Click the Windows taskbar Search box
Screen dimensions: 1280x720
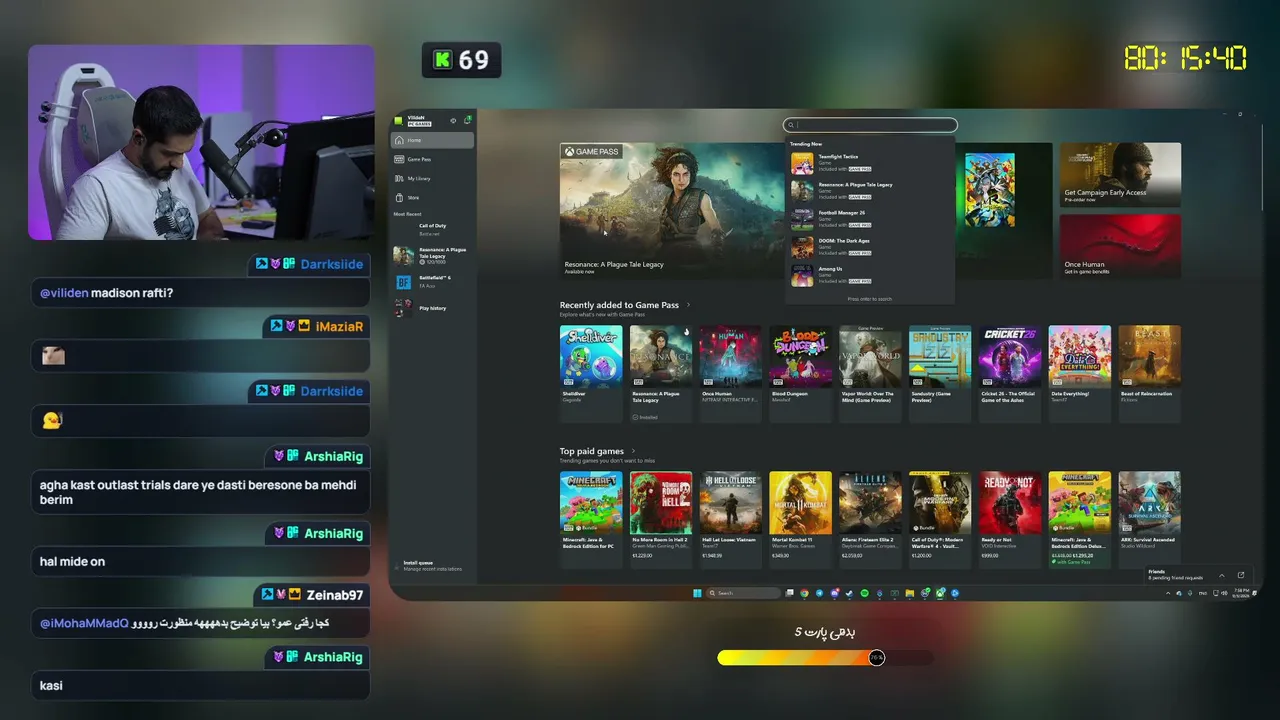click(743, 593)
